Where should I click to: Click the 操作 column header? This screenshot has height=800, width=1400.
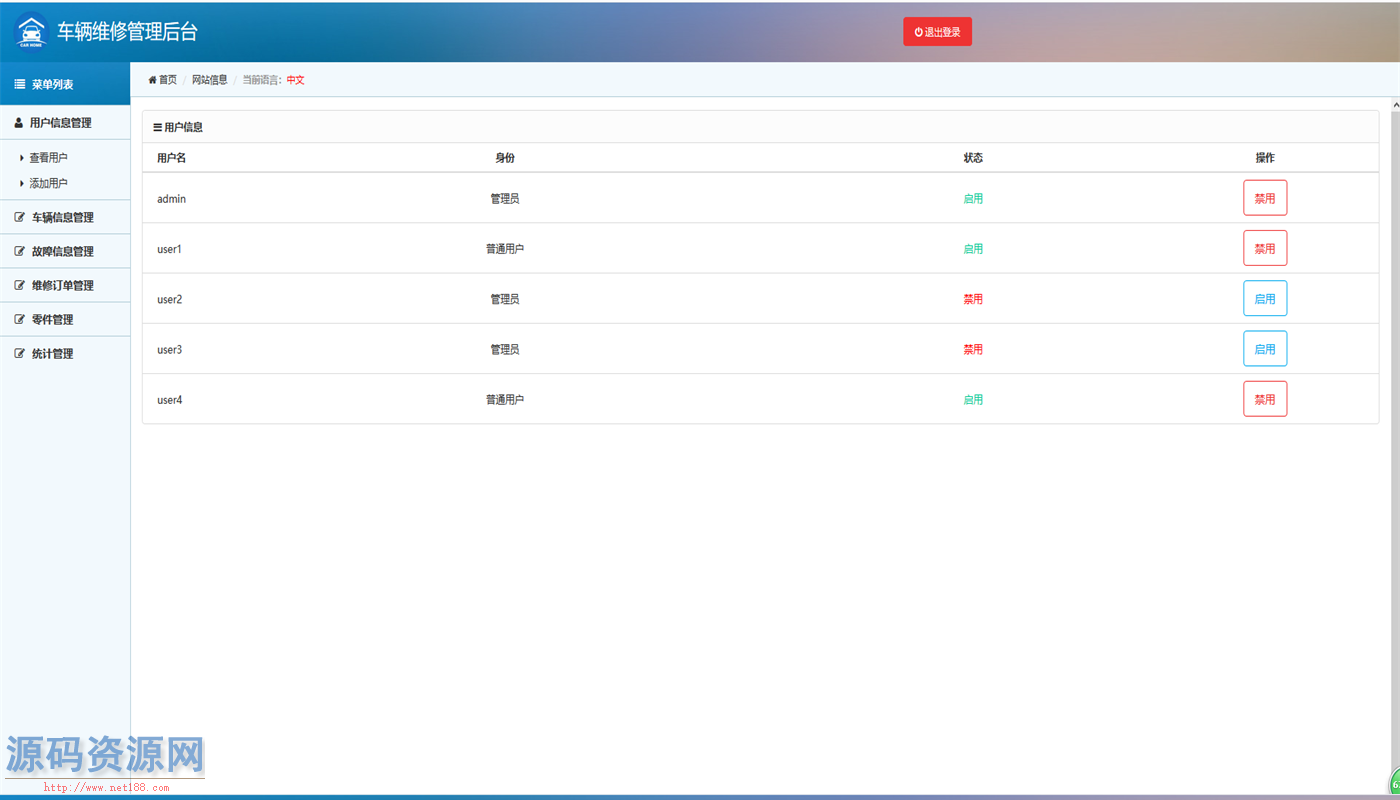pos(1265,158)
